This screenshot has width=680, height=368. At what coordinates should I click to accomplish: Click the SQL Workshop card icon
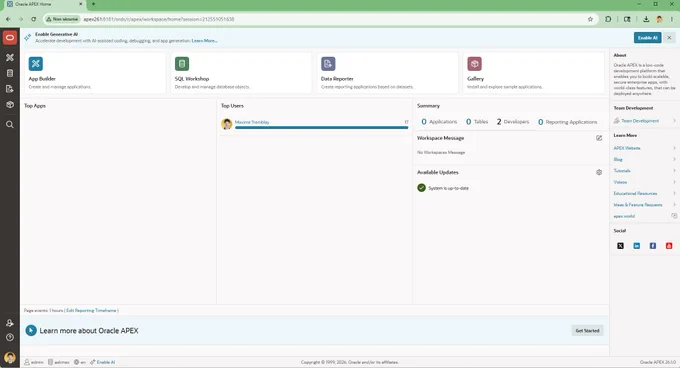click(182, 64)
